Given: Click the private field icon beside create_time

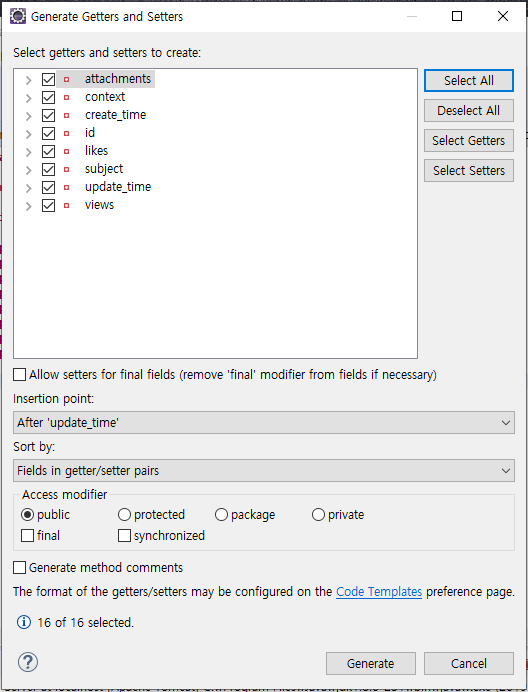Looking at the screenshot, I should [67, 116].
